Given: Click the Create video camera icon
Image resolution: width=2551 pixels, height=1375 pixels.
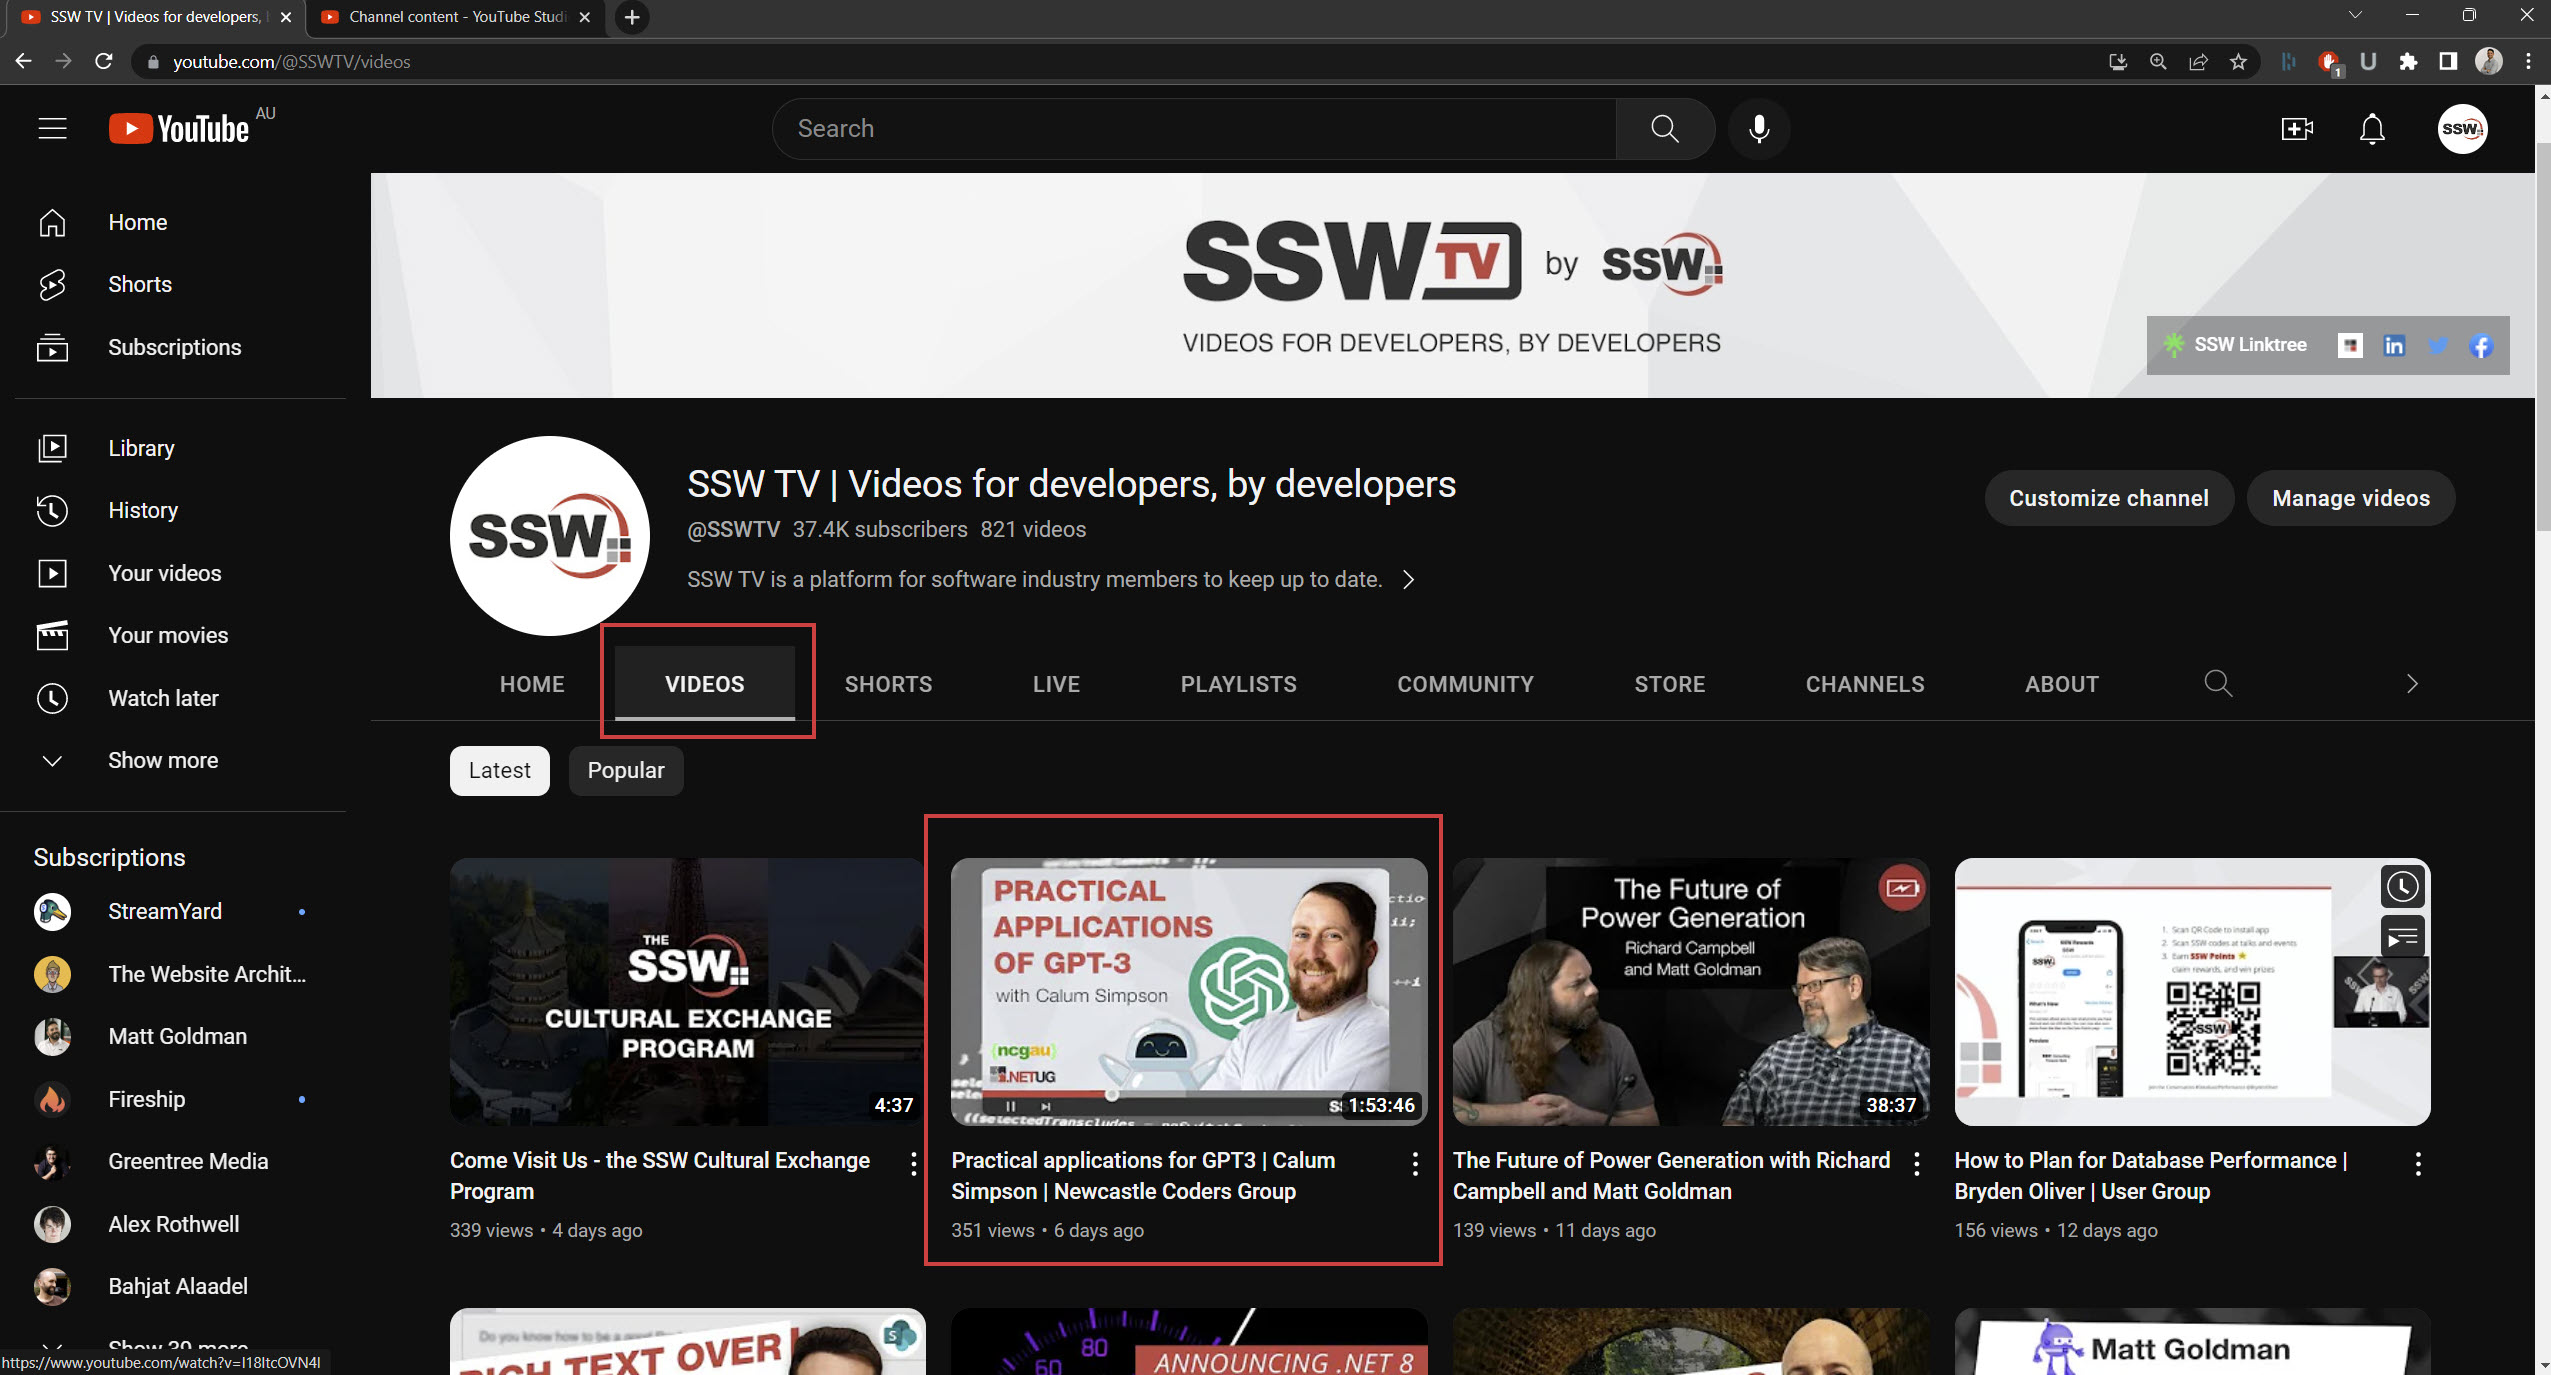Looking at the screenshot, I should coord(2297,129).
